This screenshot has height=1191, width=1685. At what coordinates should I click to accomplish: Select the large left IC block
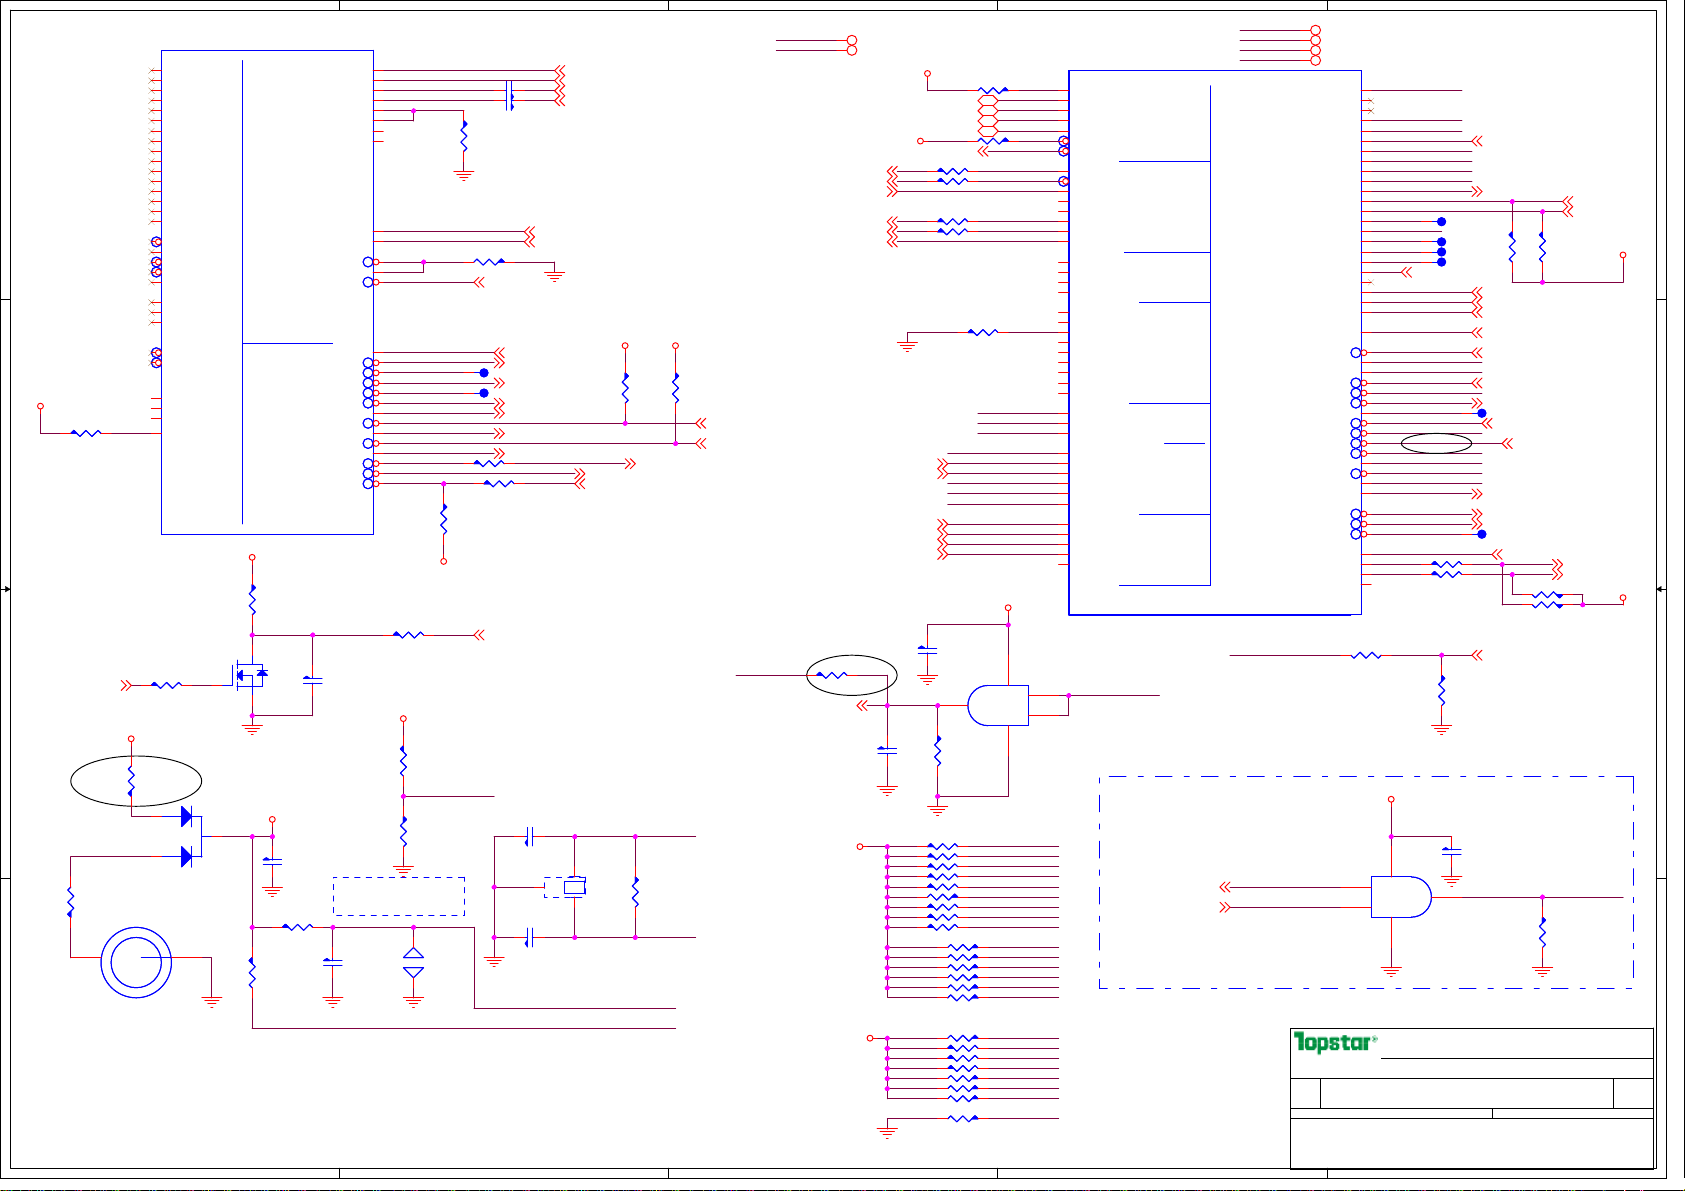coord(267,292)
